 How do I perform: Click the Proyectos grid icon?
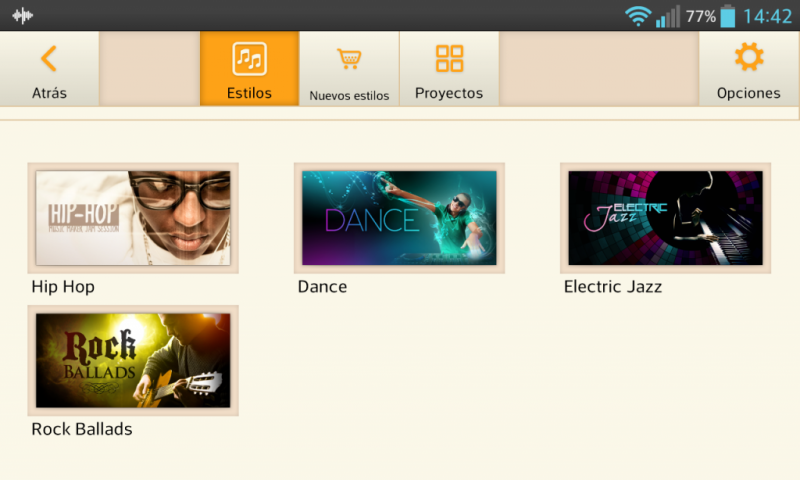point(449,59)
